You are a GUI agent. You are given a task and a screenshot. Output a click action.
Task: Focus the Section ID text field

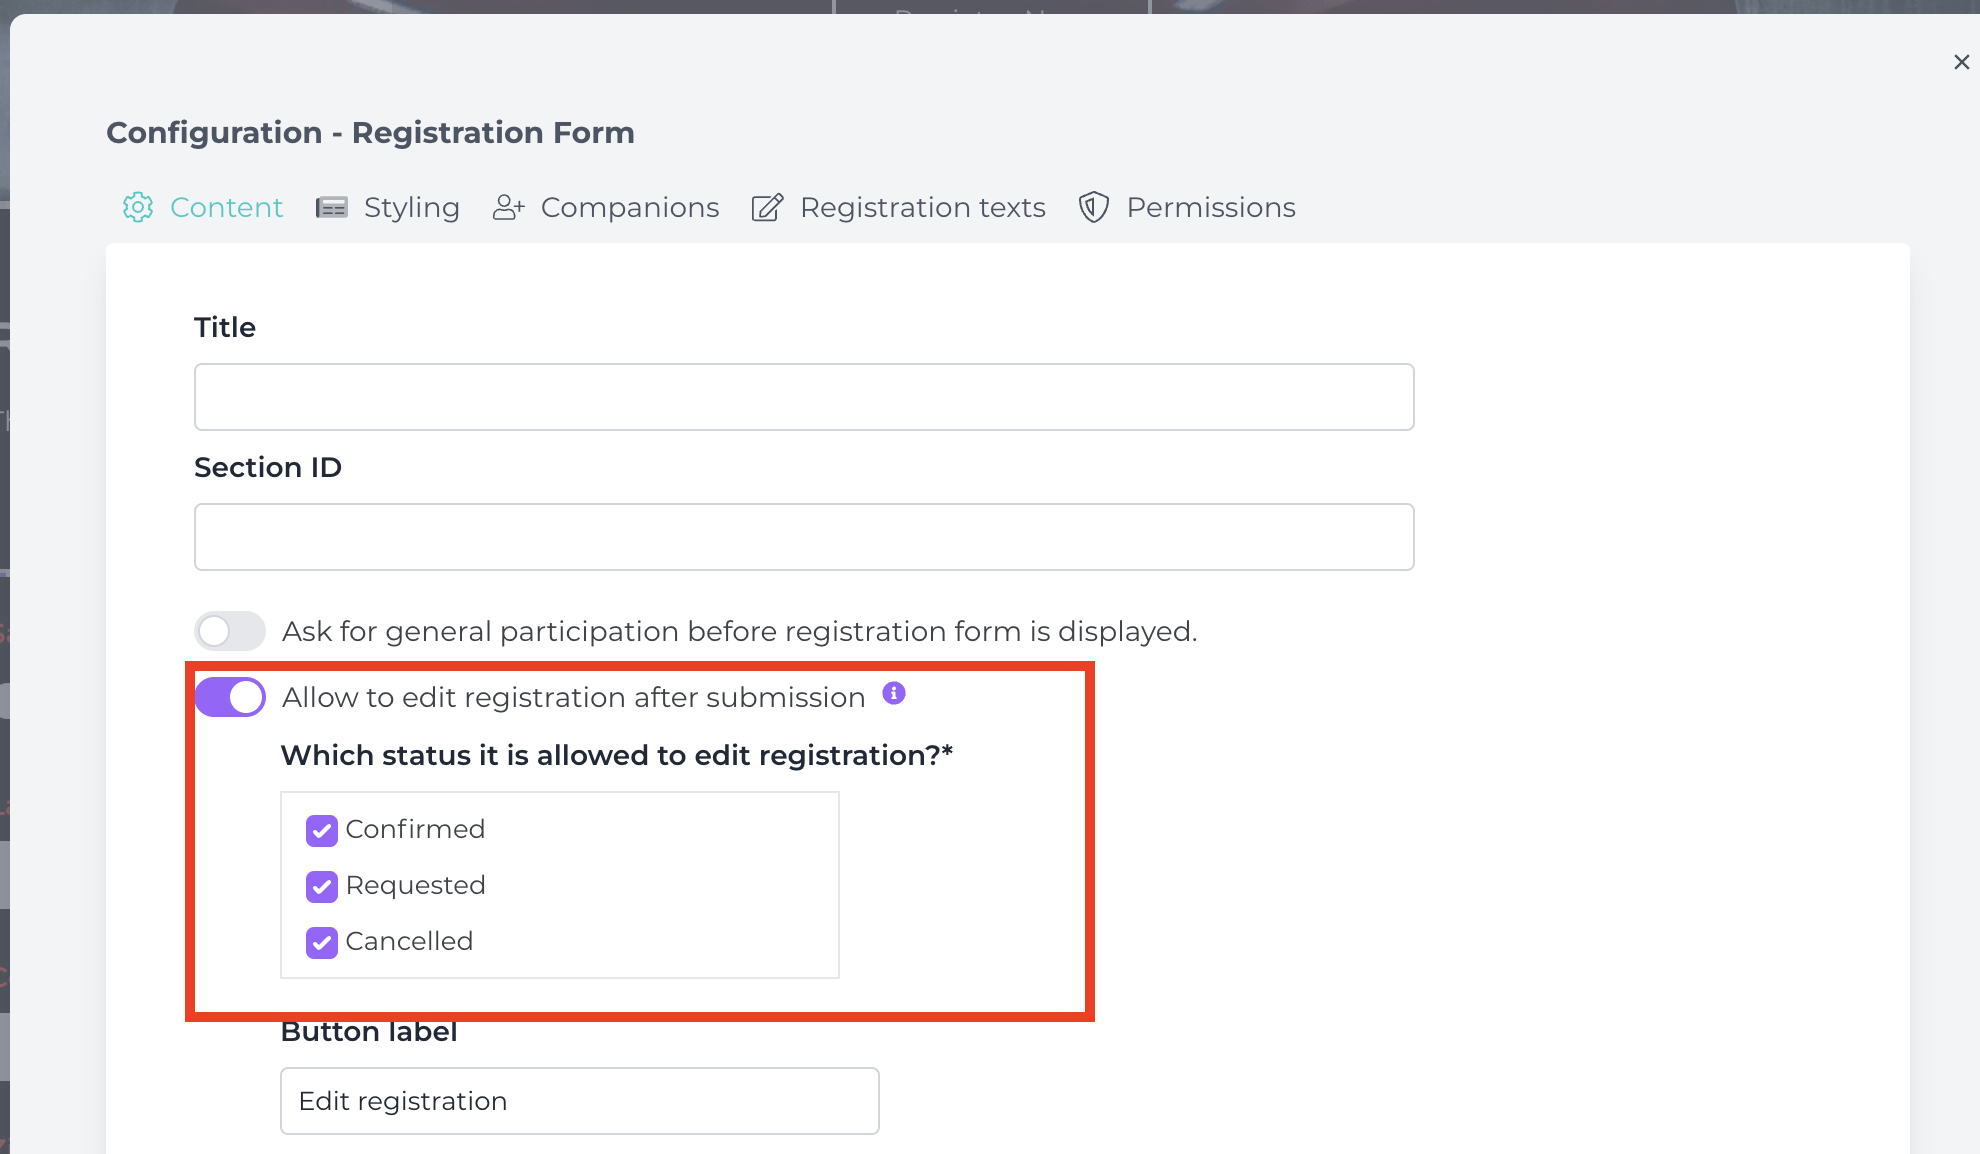(x=804, y=537)
